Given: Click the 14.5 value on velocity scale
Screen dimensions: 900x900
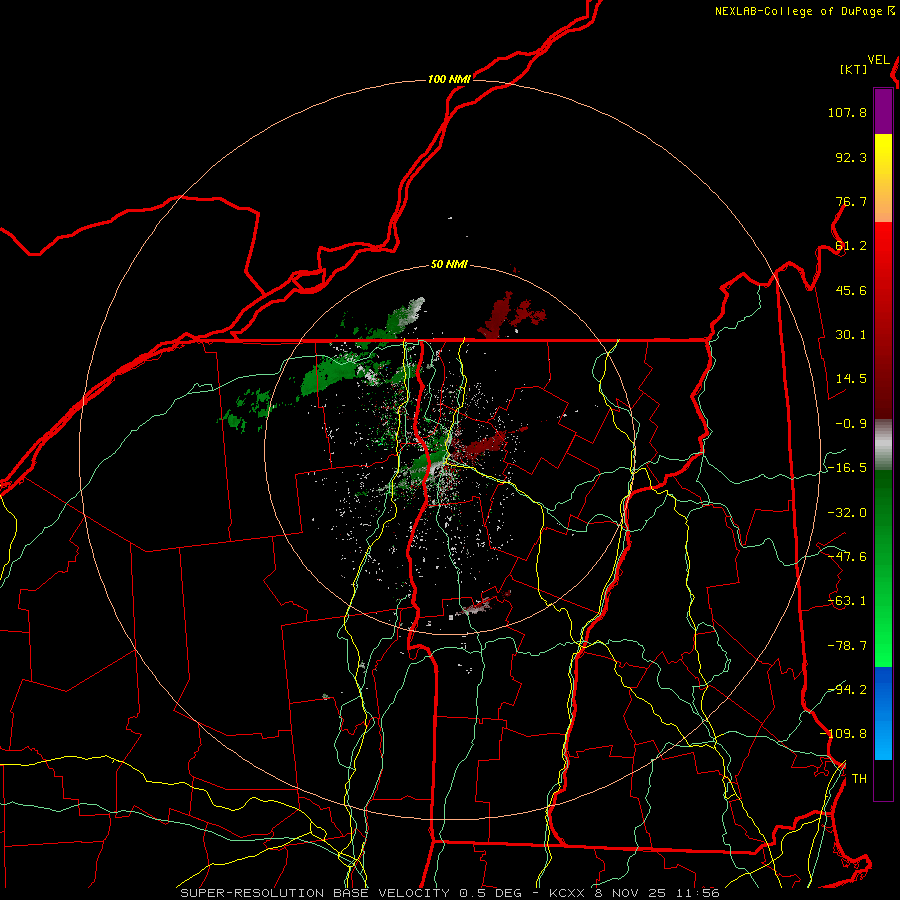Looking at the screenshot, I should tap(851, 379).
